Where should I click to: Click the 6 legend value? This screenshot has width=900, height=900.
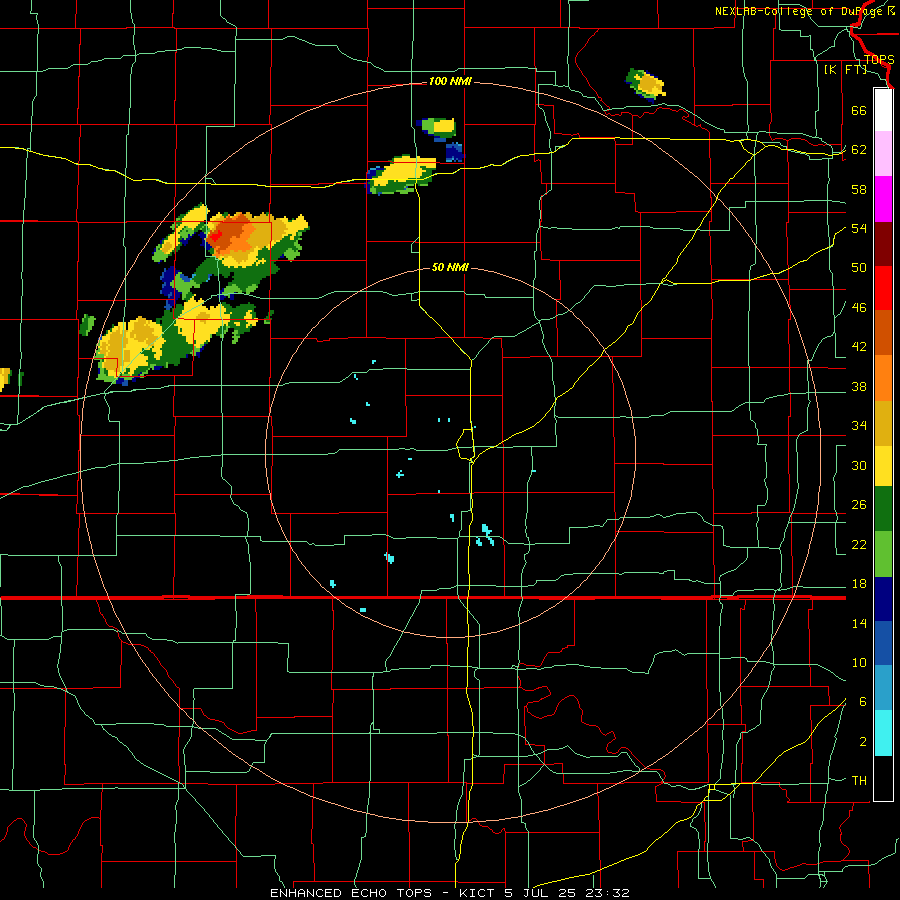coord(862,702)
